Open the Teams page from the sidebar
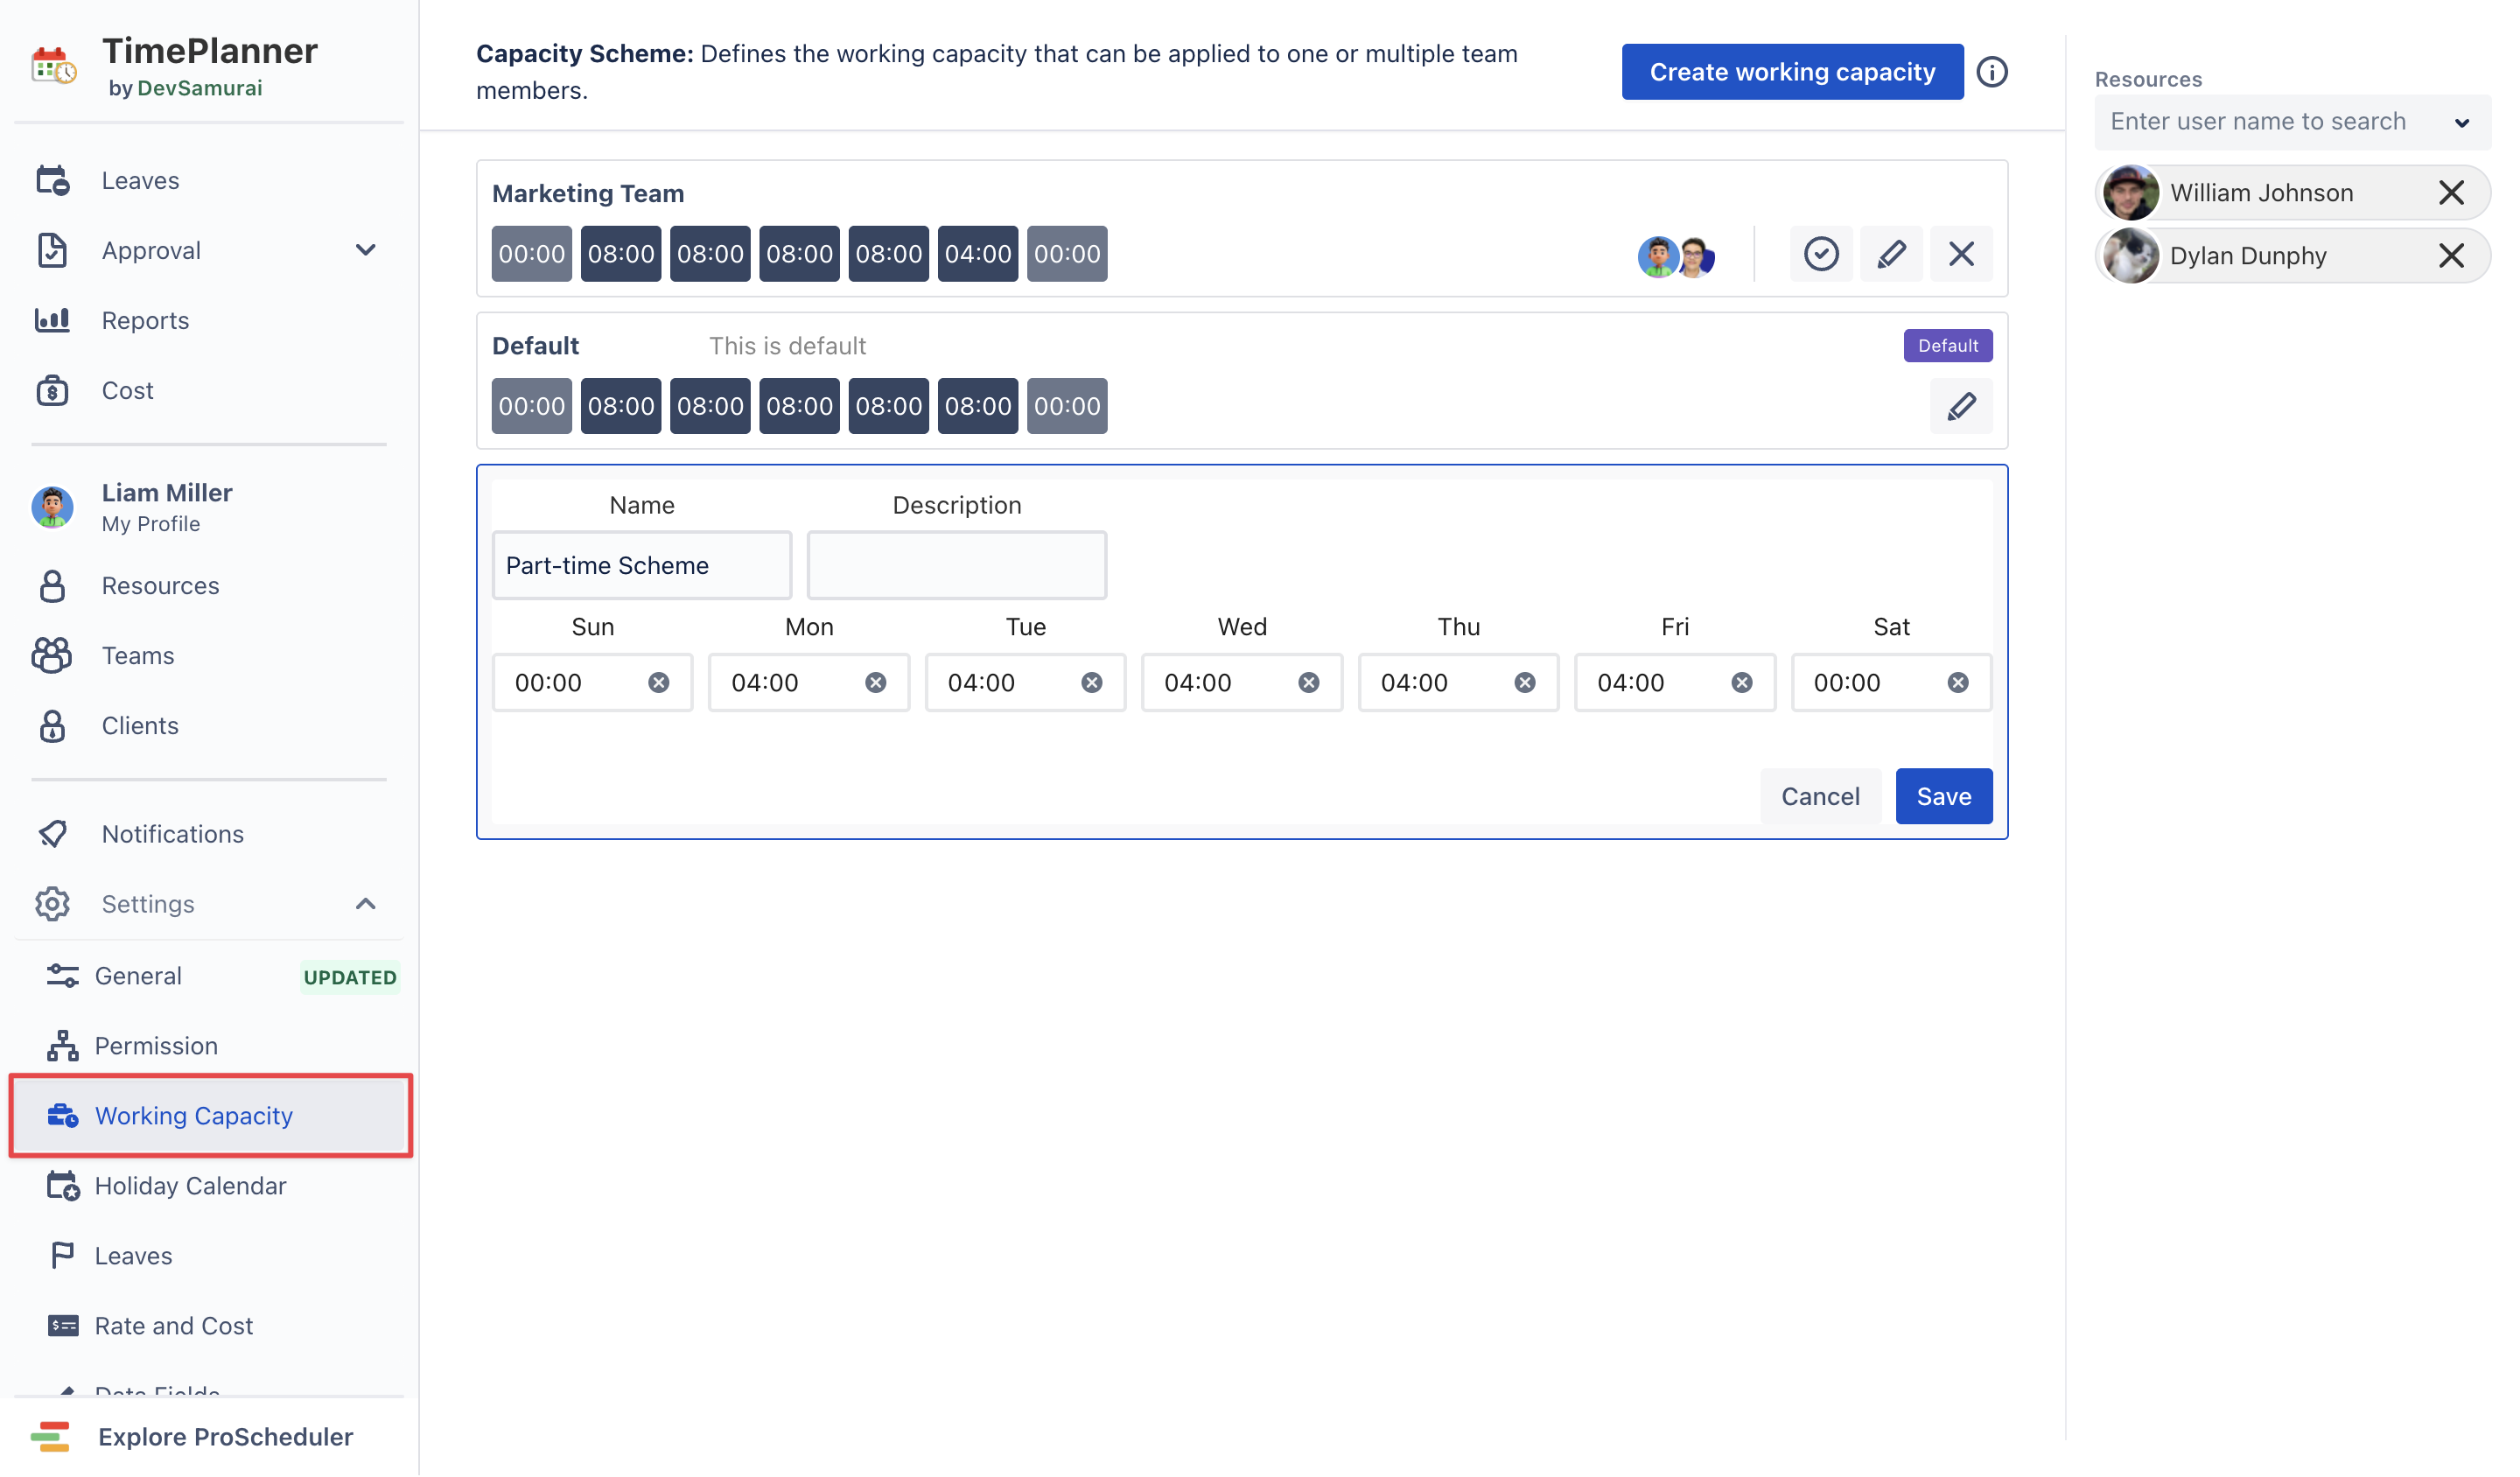The height and width of the screenshot is (1477, 2520). tap(137, 655)
